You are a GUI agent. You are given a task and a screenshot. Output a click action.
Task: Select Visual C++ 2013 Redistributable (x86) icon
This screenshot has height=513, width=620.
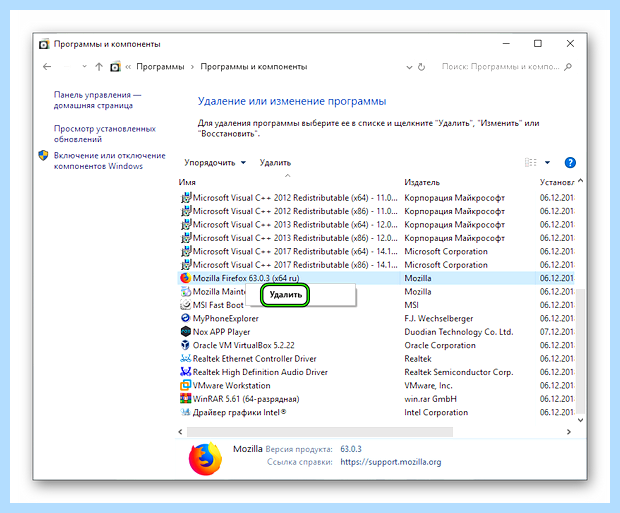coord(186,238)
